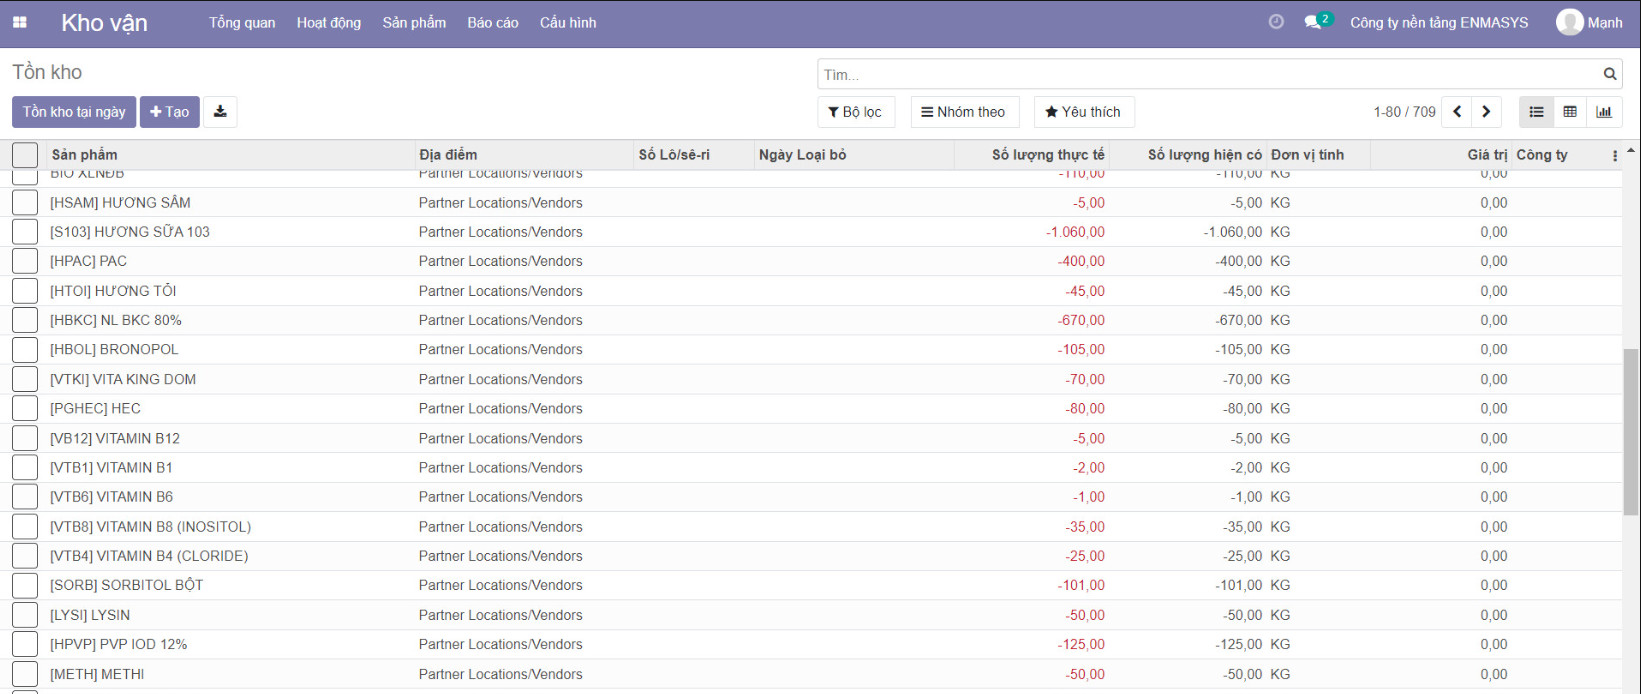Open the Báo cáo menu
Image resolution: width=1641 pixels, height=694 pixels.
[x=492, y=23]
